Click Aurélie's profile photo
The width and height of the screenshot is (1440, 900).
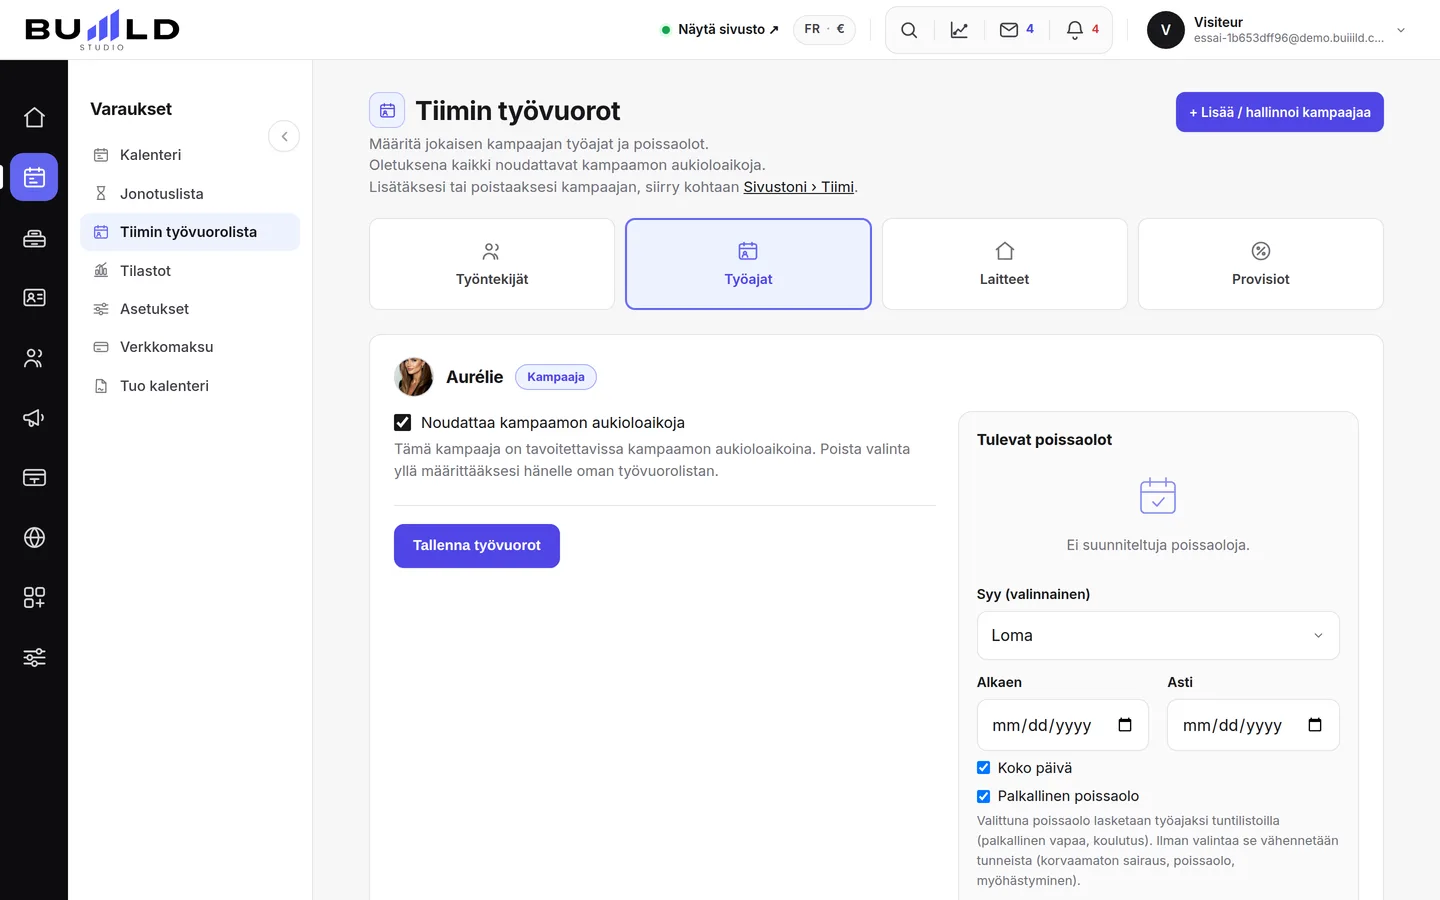point(414,377)
